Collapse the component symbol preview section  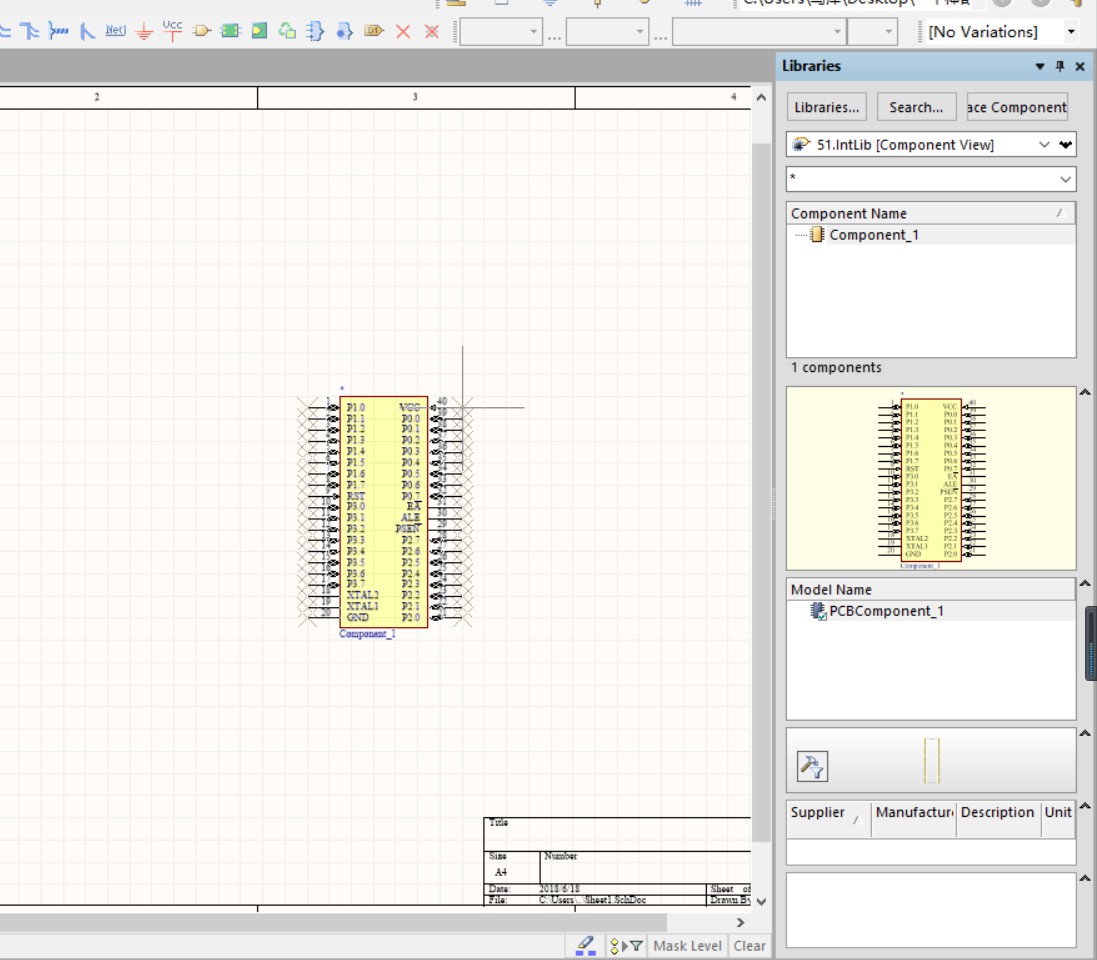tap(1085, 393)
